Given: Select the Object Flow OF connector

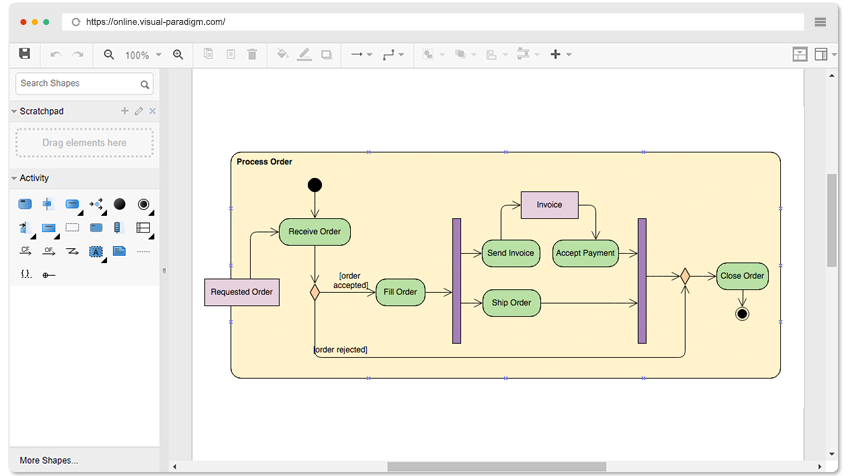Looking at the screenshot, I should point(49,251).
